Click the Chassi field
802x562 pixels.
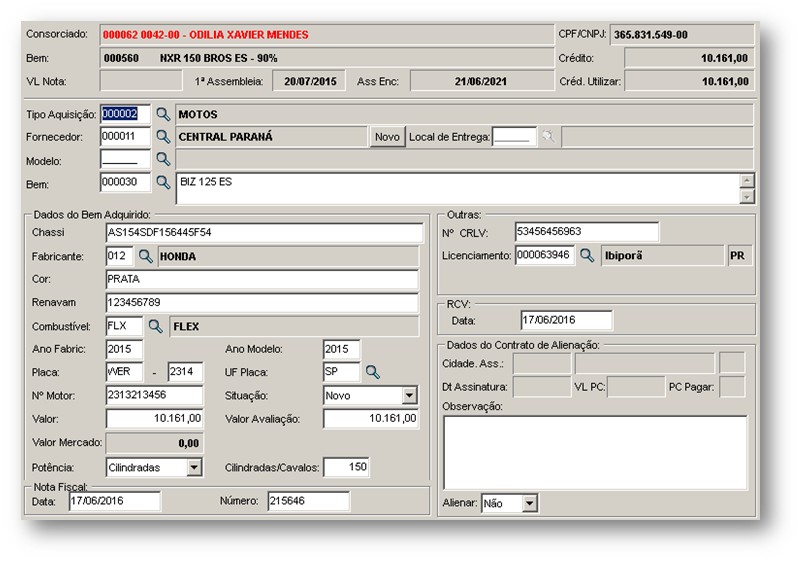coord(264,233)
